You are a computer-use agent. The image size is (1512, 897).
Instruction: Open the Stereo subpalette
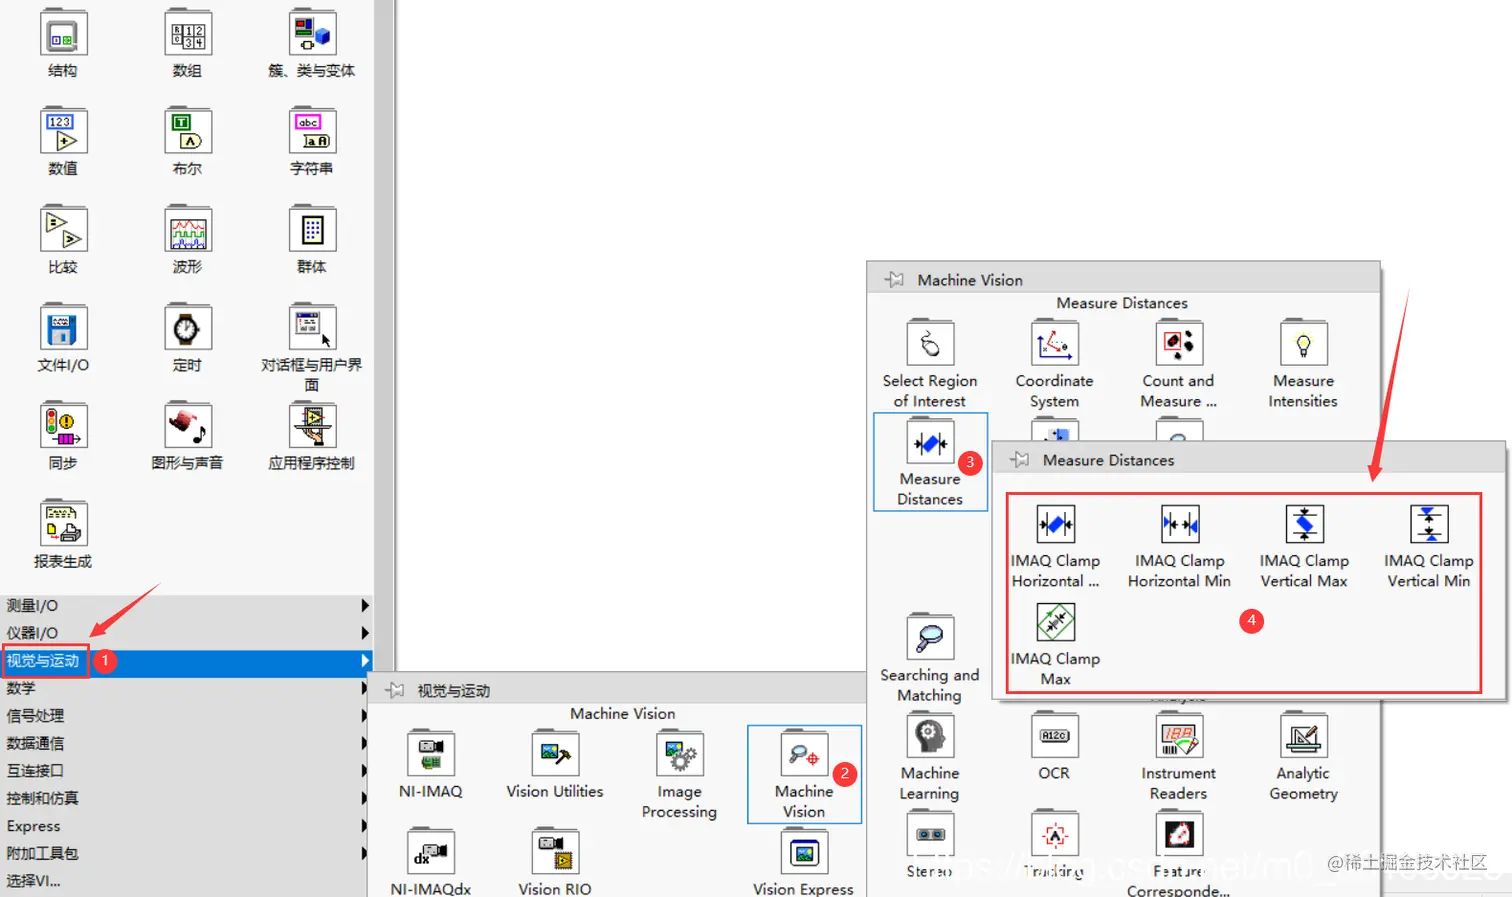[x=930, y=834]
